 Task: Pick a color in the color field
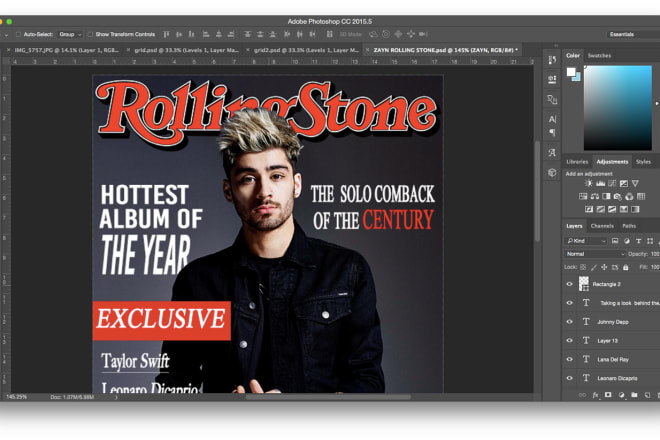[x=617, y=108]
